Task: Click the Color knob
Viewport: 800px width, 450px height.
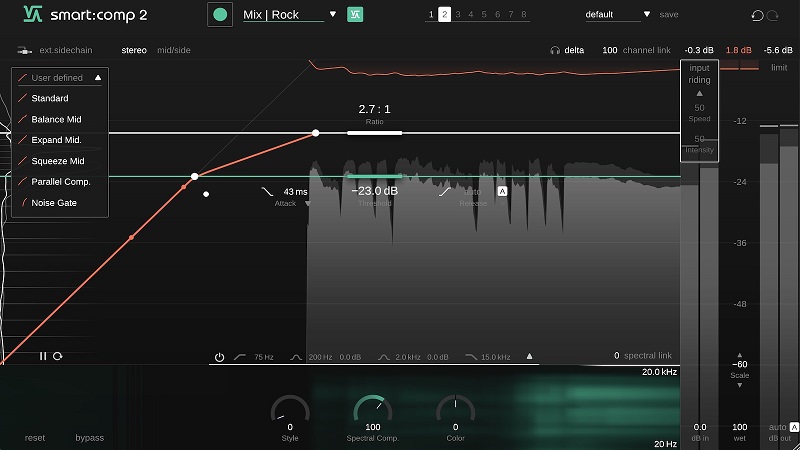Action: pyautogui.click(x=456, y=410)
